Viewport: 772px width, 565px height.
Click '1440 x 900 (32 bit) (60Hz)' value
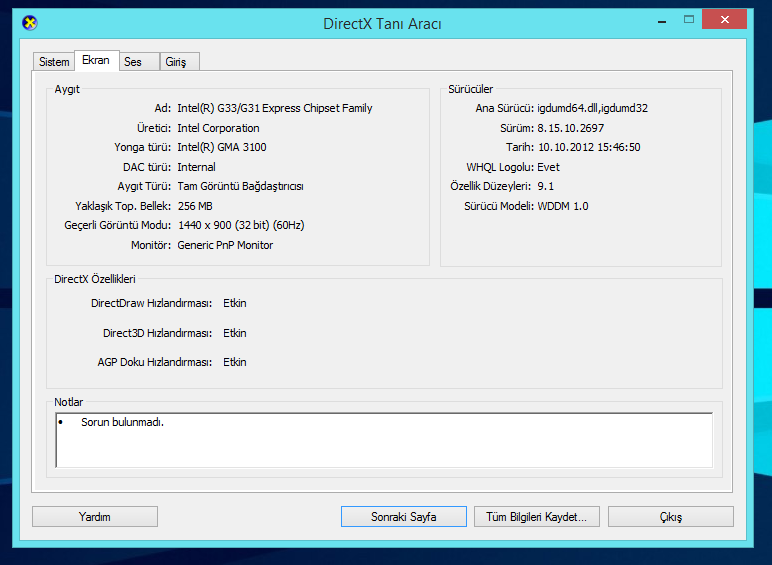point(241,225)
